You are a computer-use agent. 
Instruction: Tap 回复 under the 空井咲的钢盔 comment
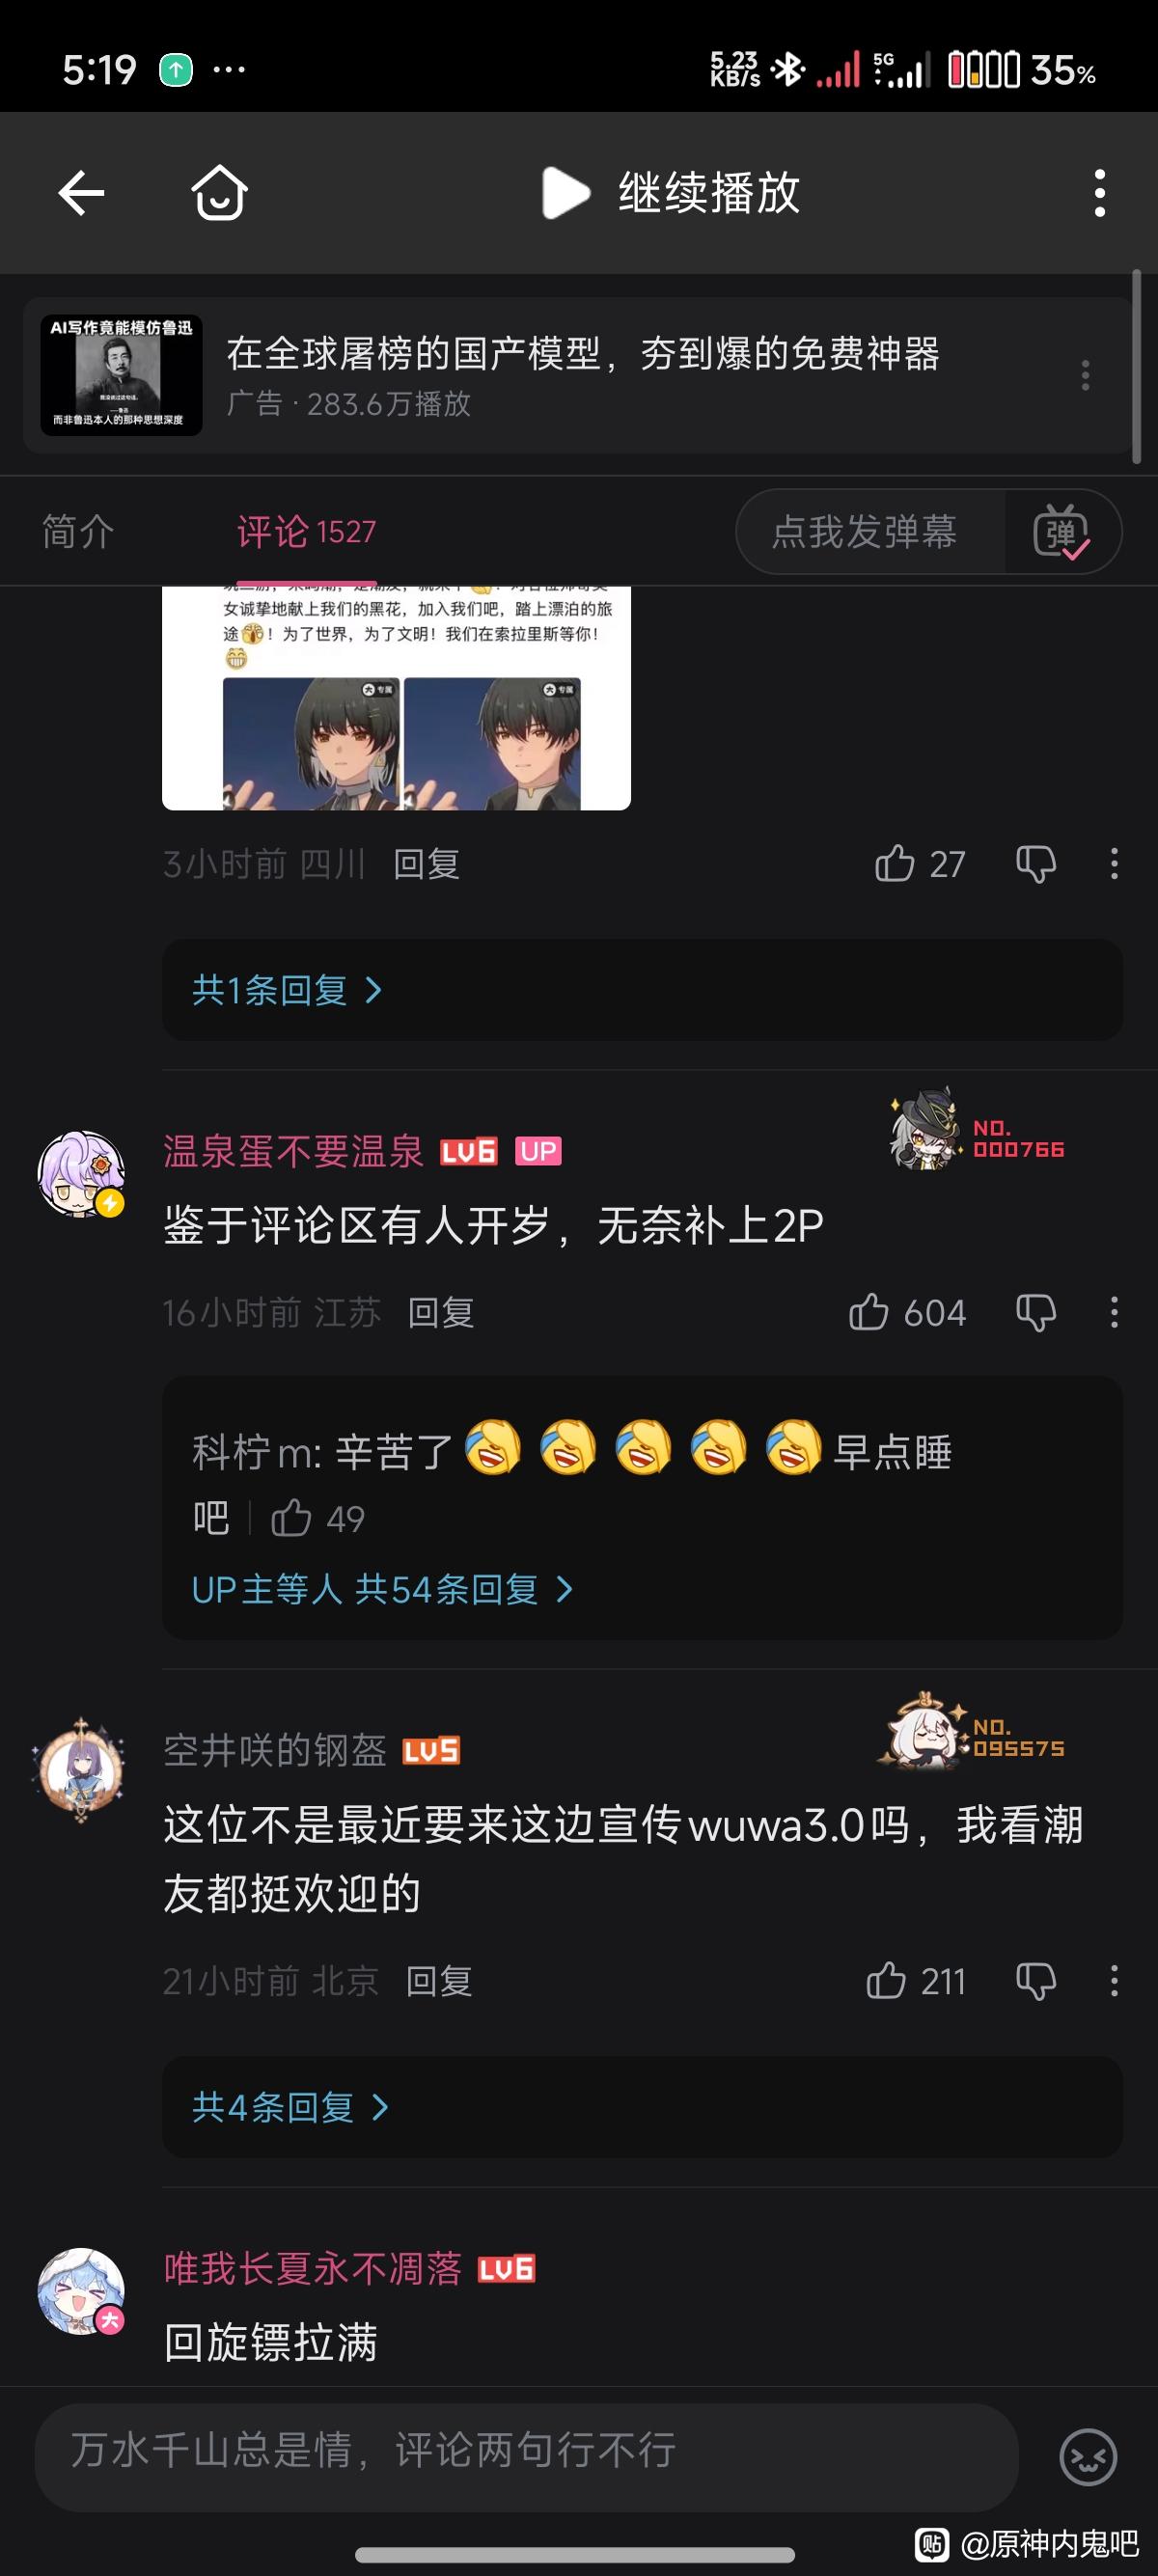coord(439,1981)
